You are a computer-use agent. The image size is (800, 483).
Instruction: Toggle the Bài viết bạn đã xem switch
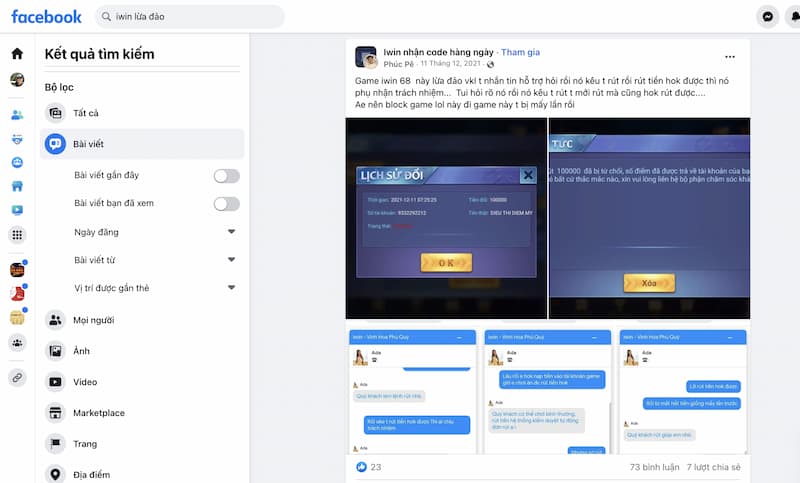point(226,204)
